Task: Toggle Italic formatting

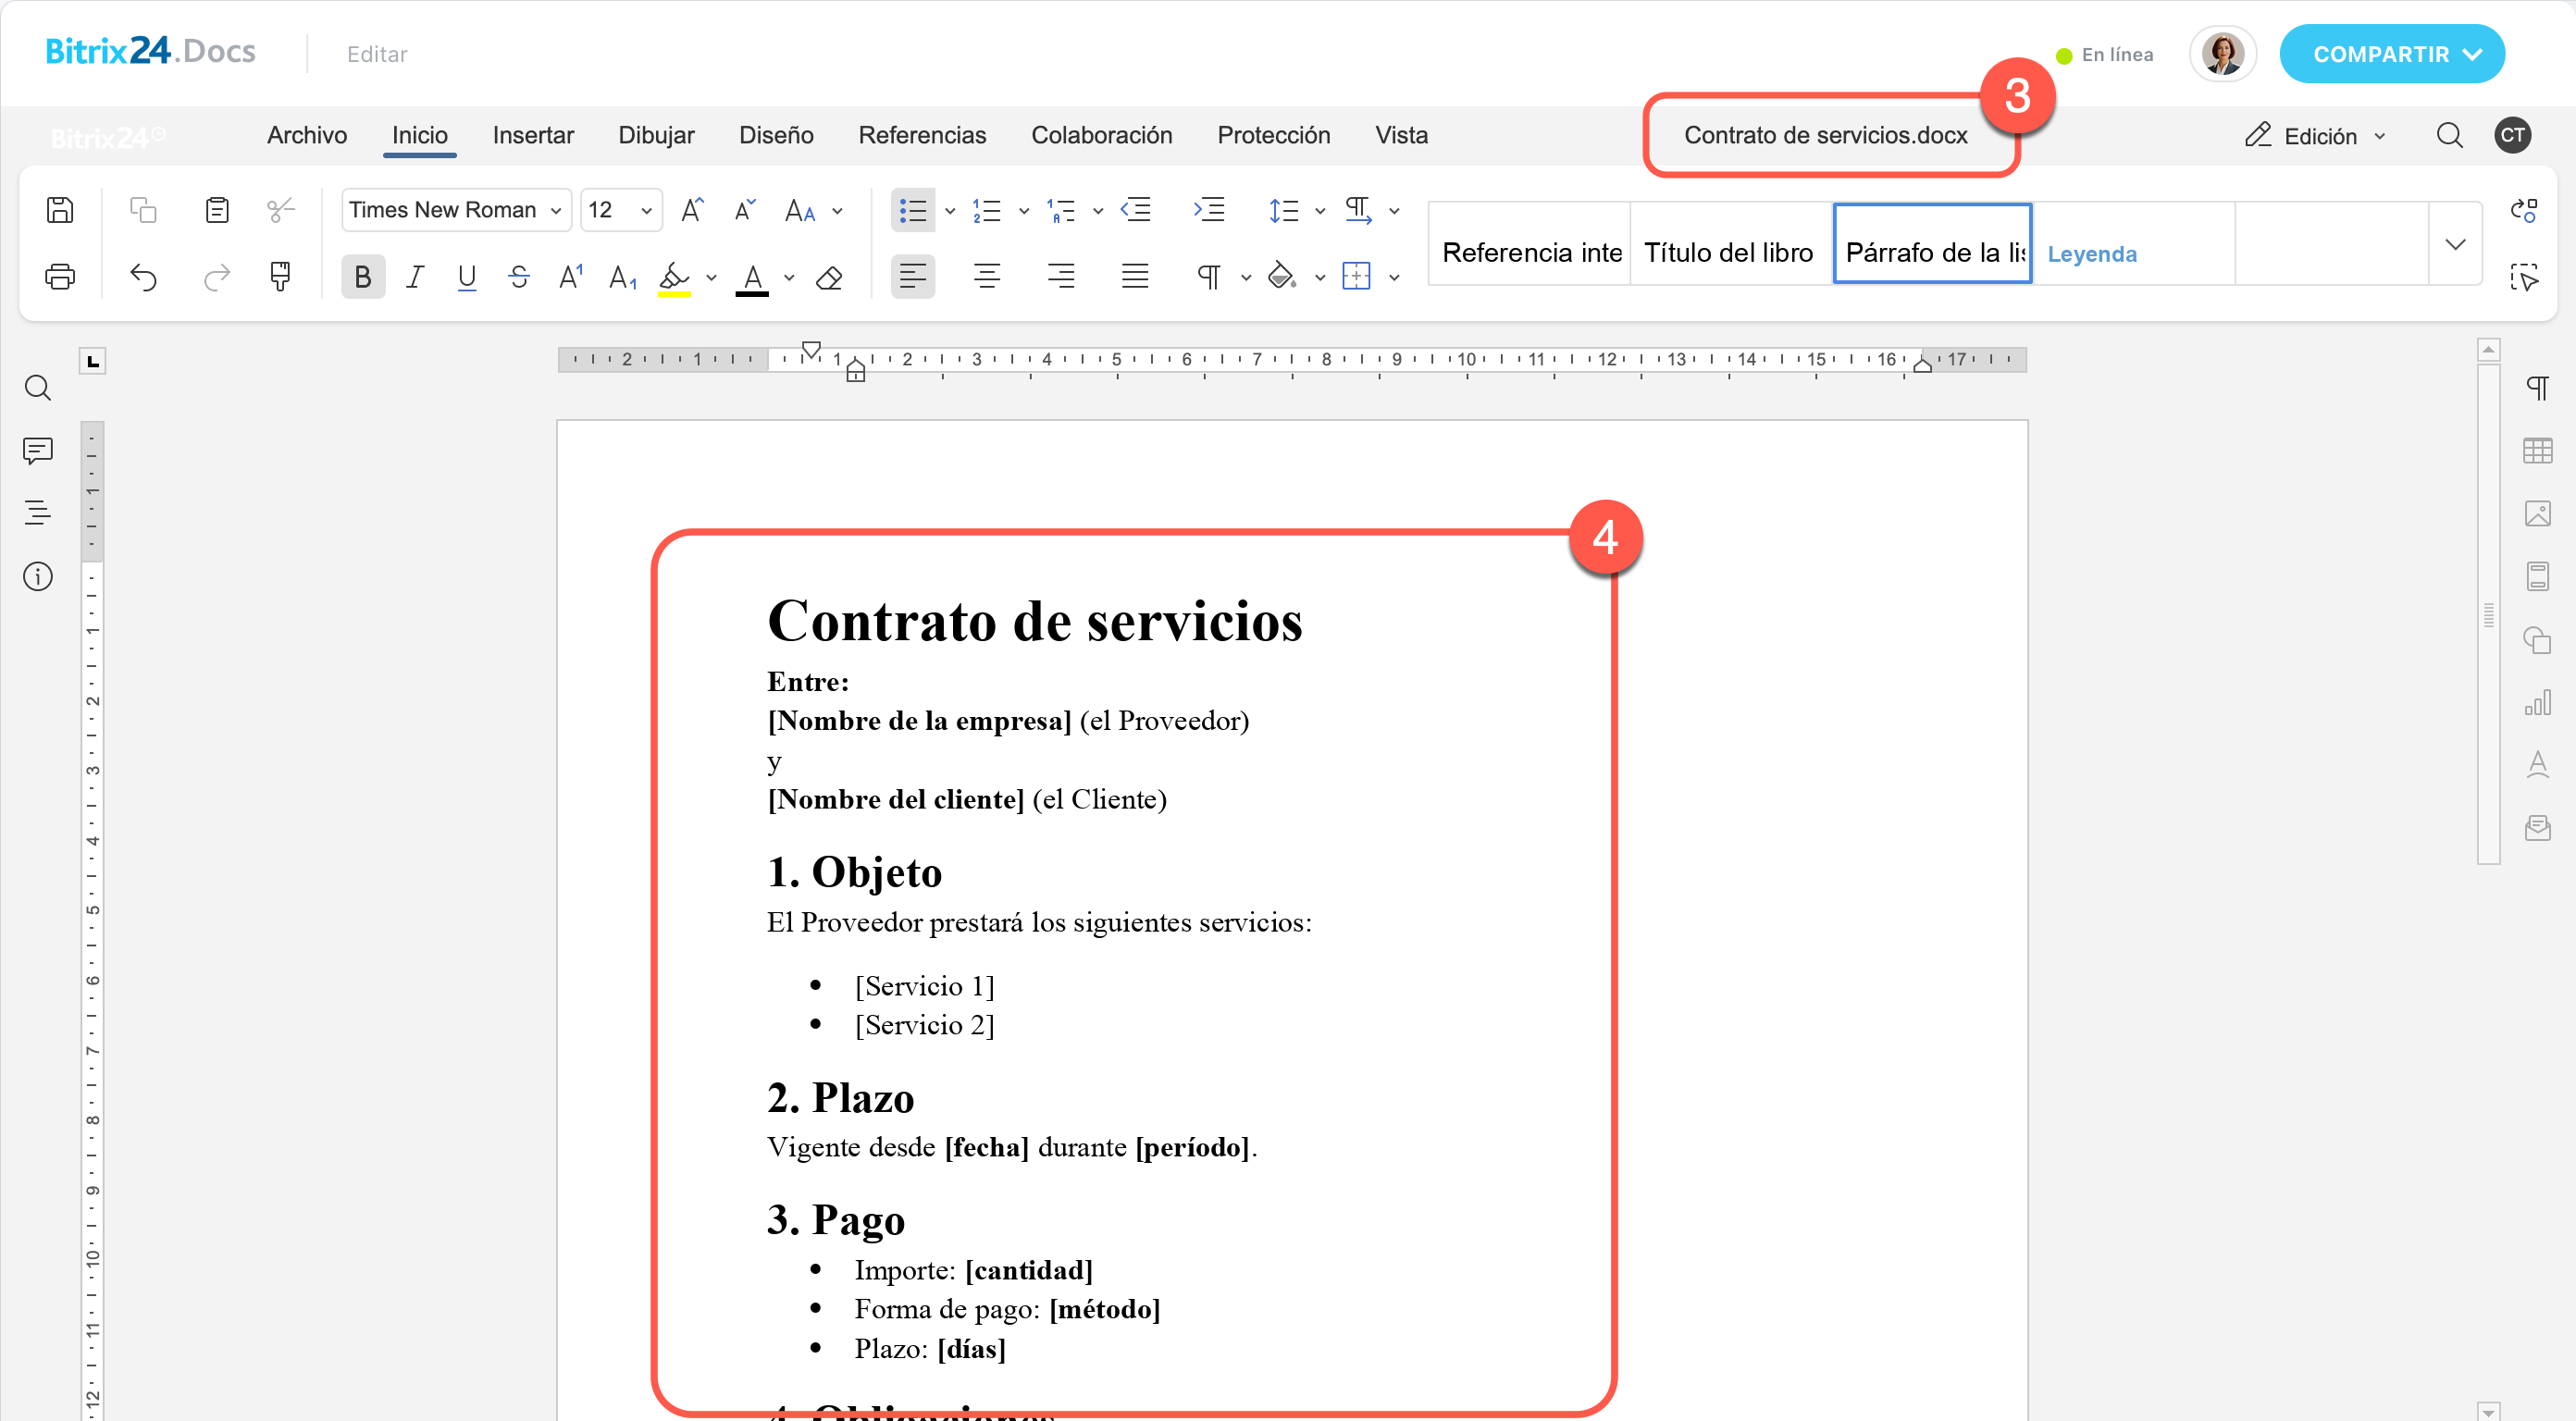Action: point(415,277)
